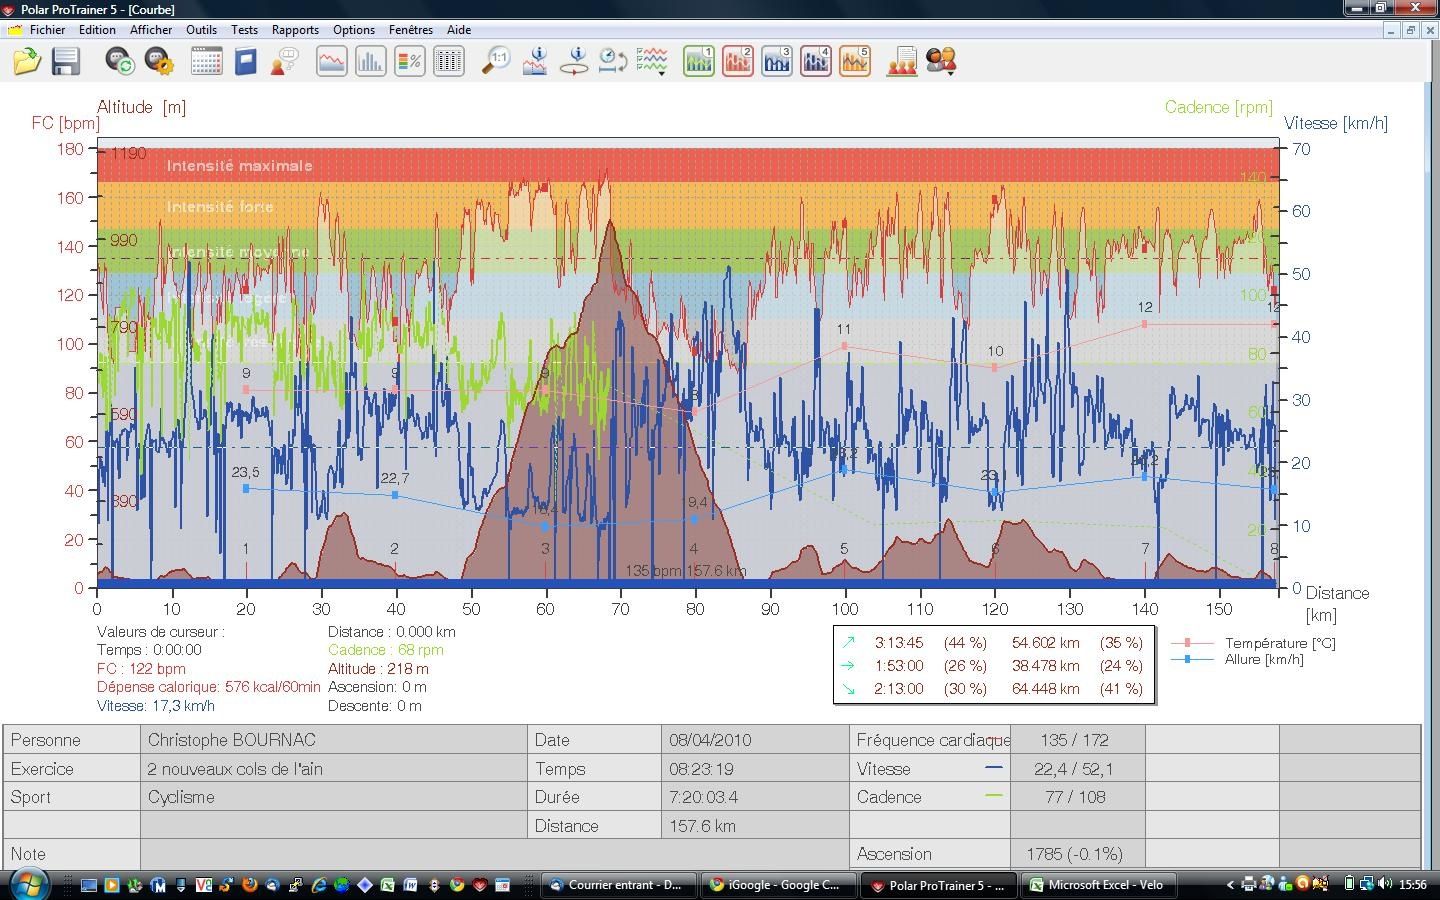The height and width of the screenshot is (900, 1440).
Task: Click the Personne field Christophe BOURNAC
Action: (x=334, y=740)
